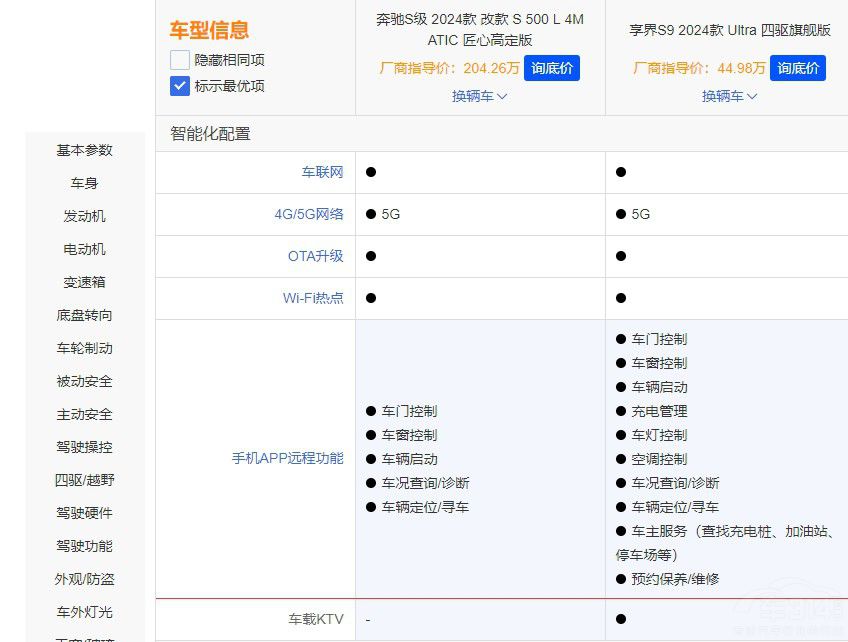This screenshot has height=642, width=848.
Task: Jump to the 主动安全 section
Action: coord(84,414)
